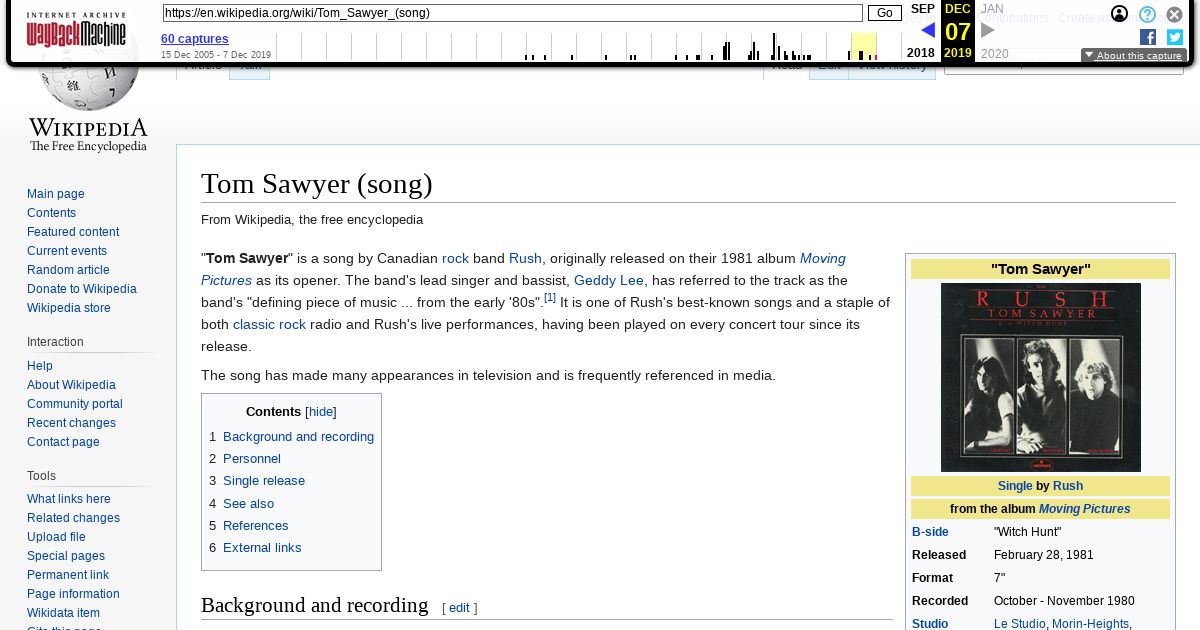This screenshot has height=630, width=1200.
Task: Open citation footnote [1]
Action: click(x=550, y=297)
